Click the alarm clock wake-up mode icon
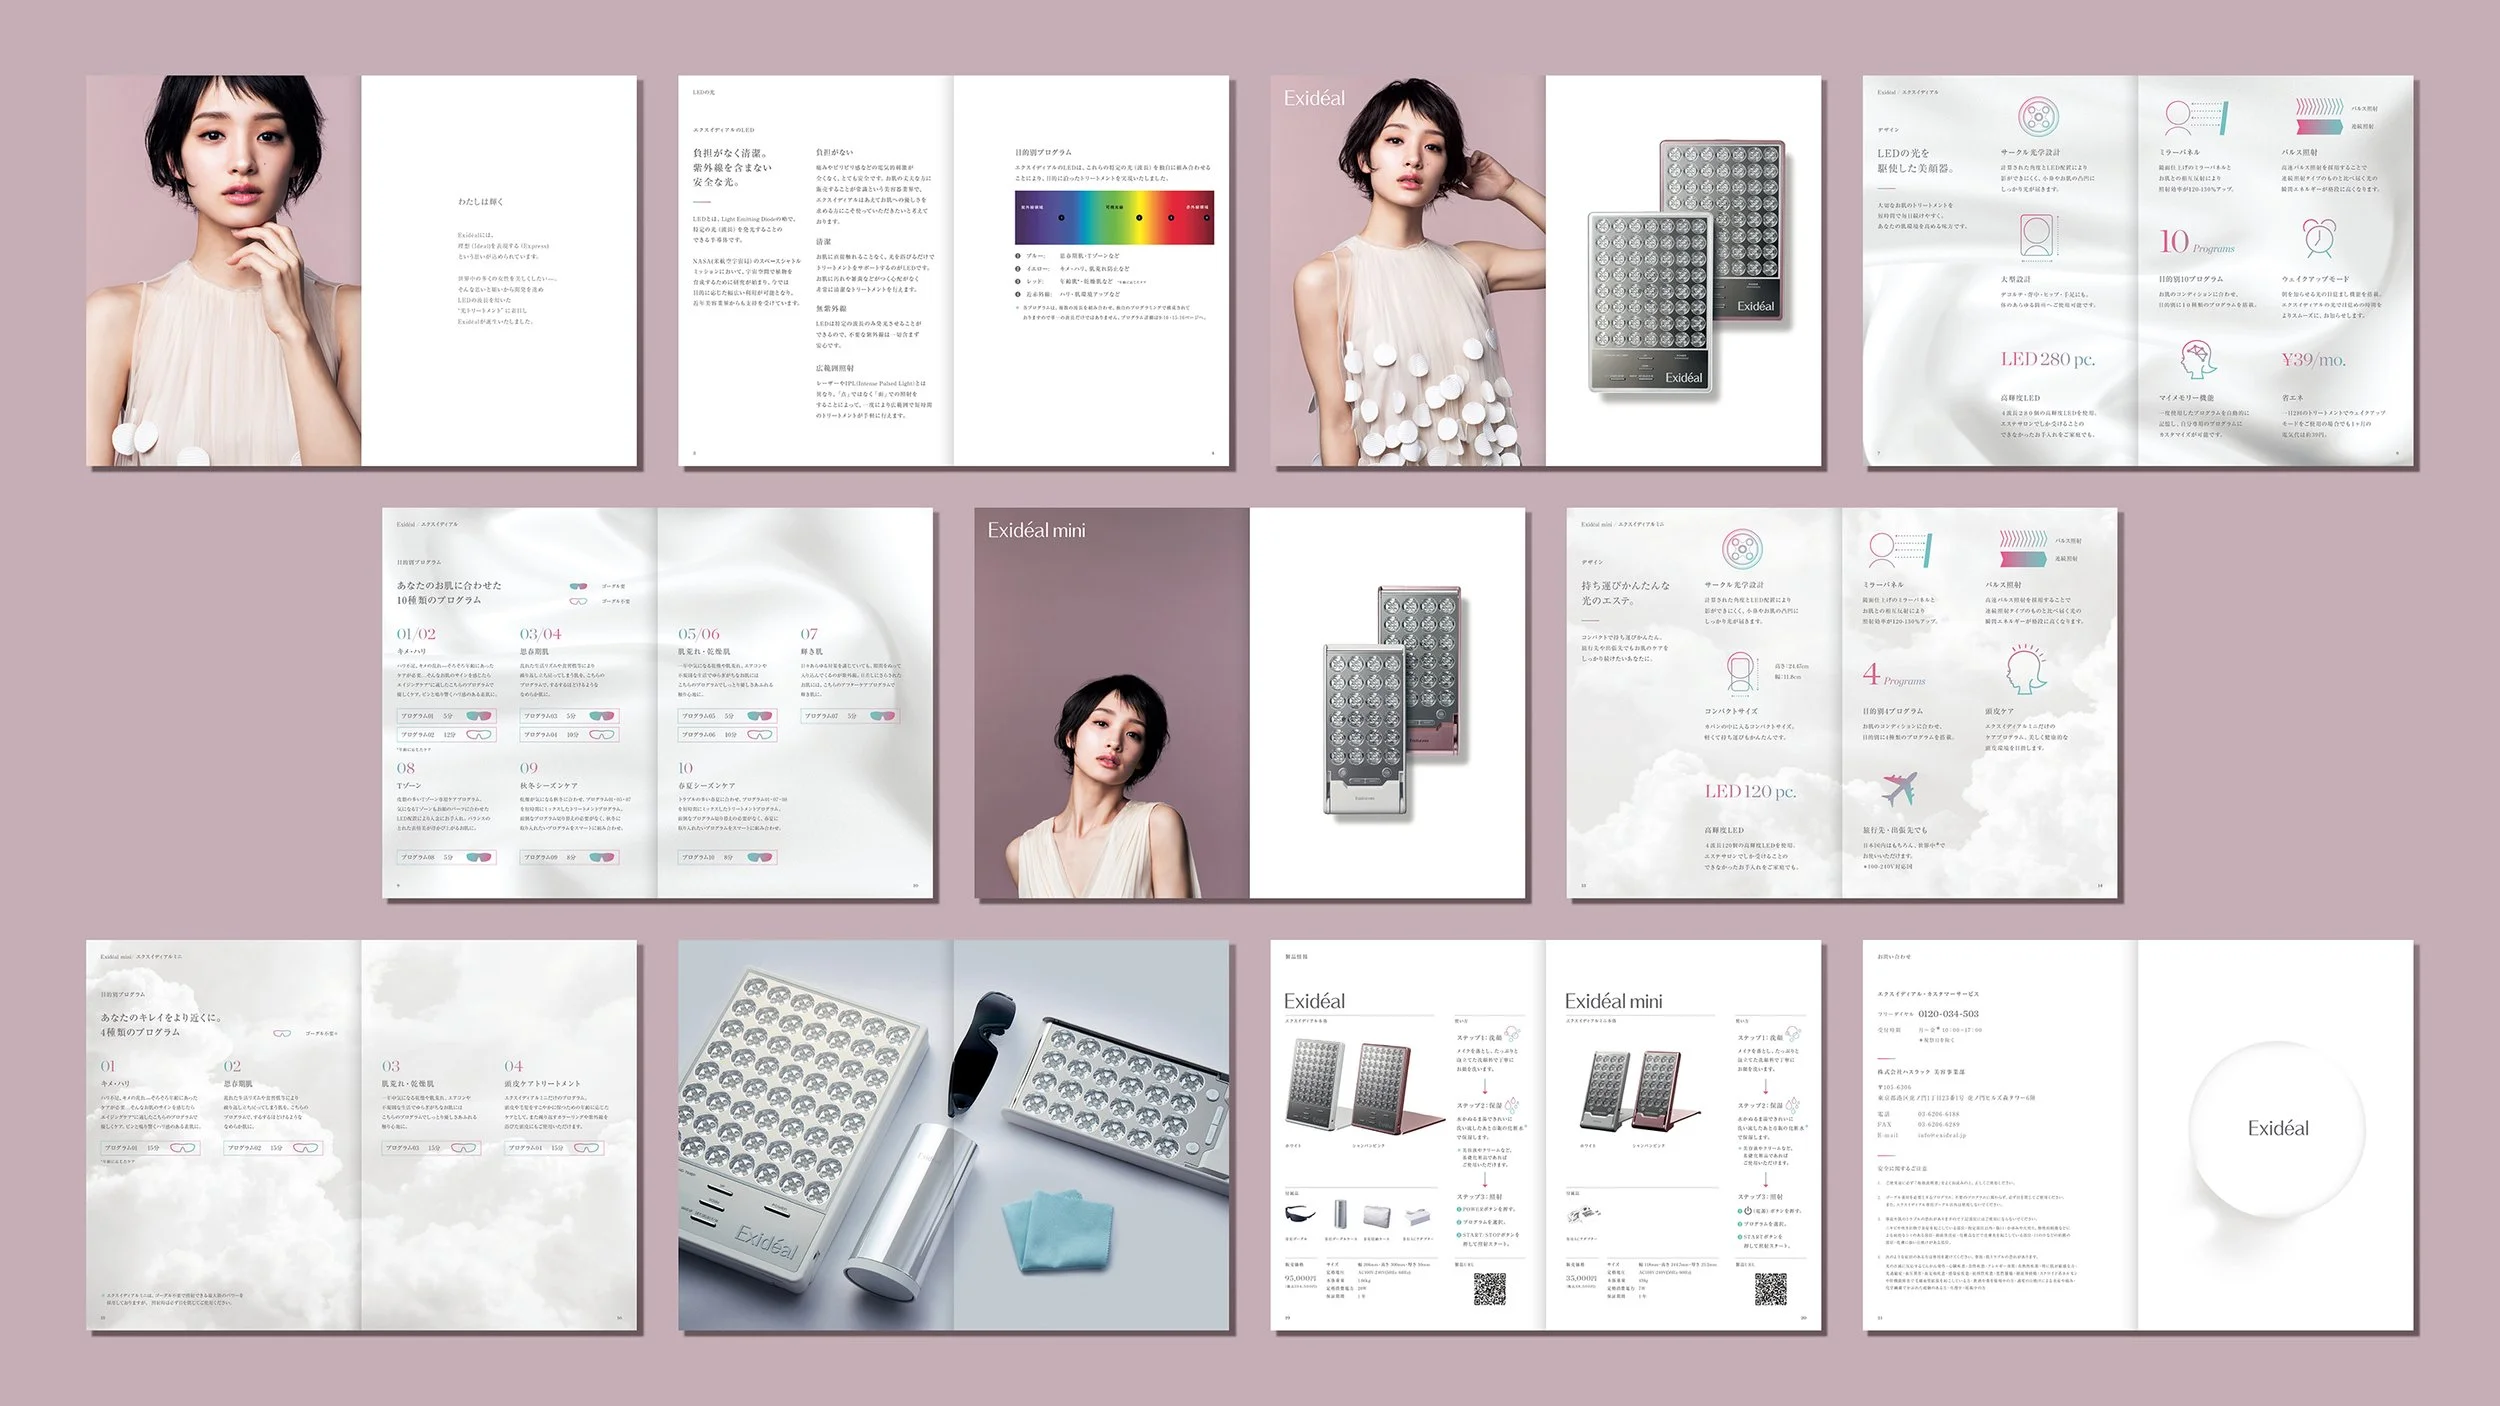2500x1406 pixels. 2318,238
